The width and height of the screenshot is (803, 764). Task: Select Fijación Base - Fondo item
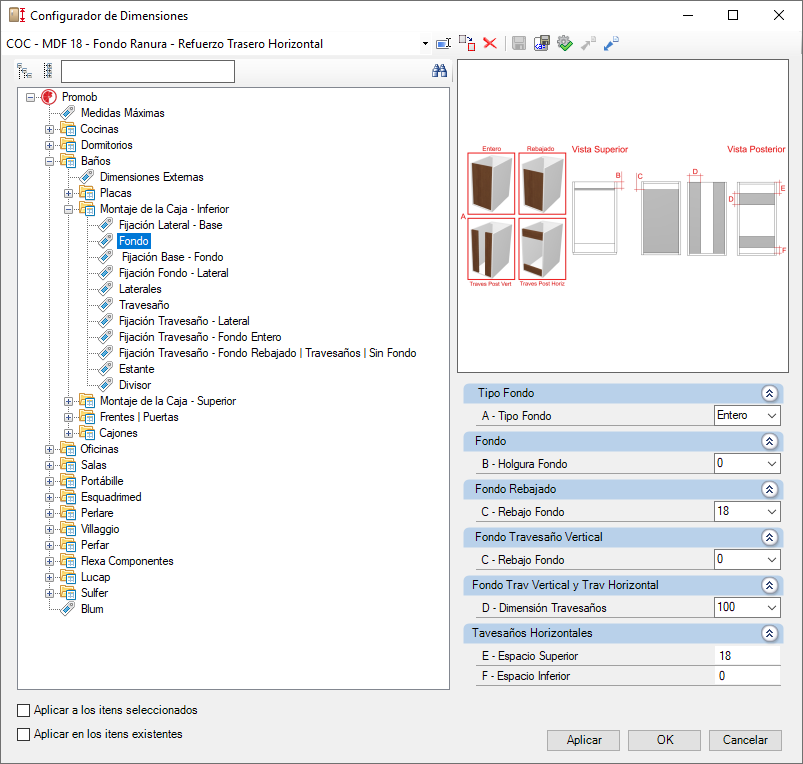(172, 257)
